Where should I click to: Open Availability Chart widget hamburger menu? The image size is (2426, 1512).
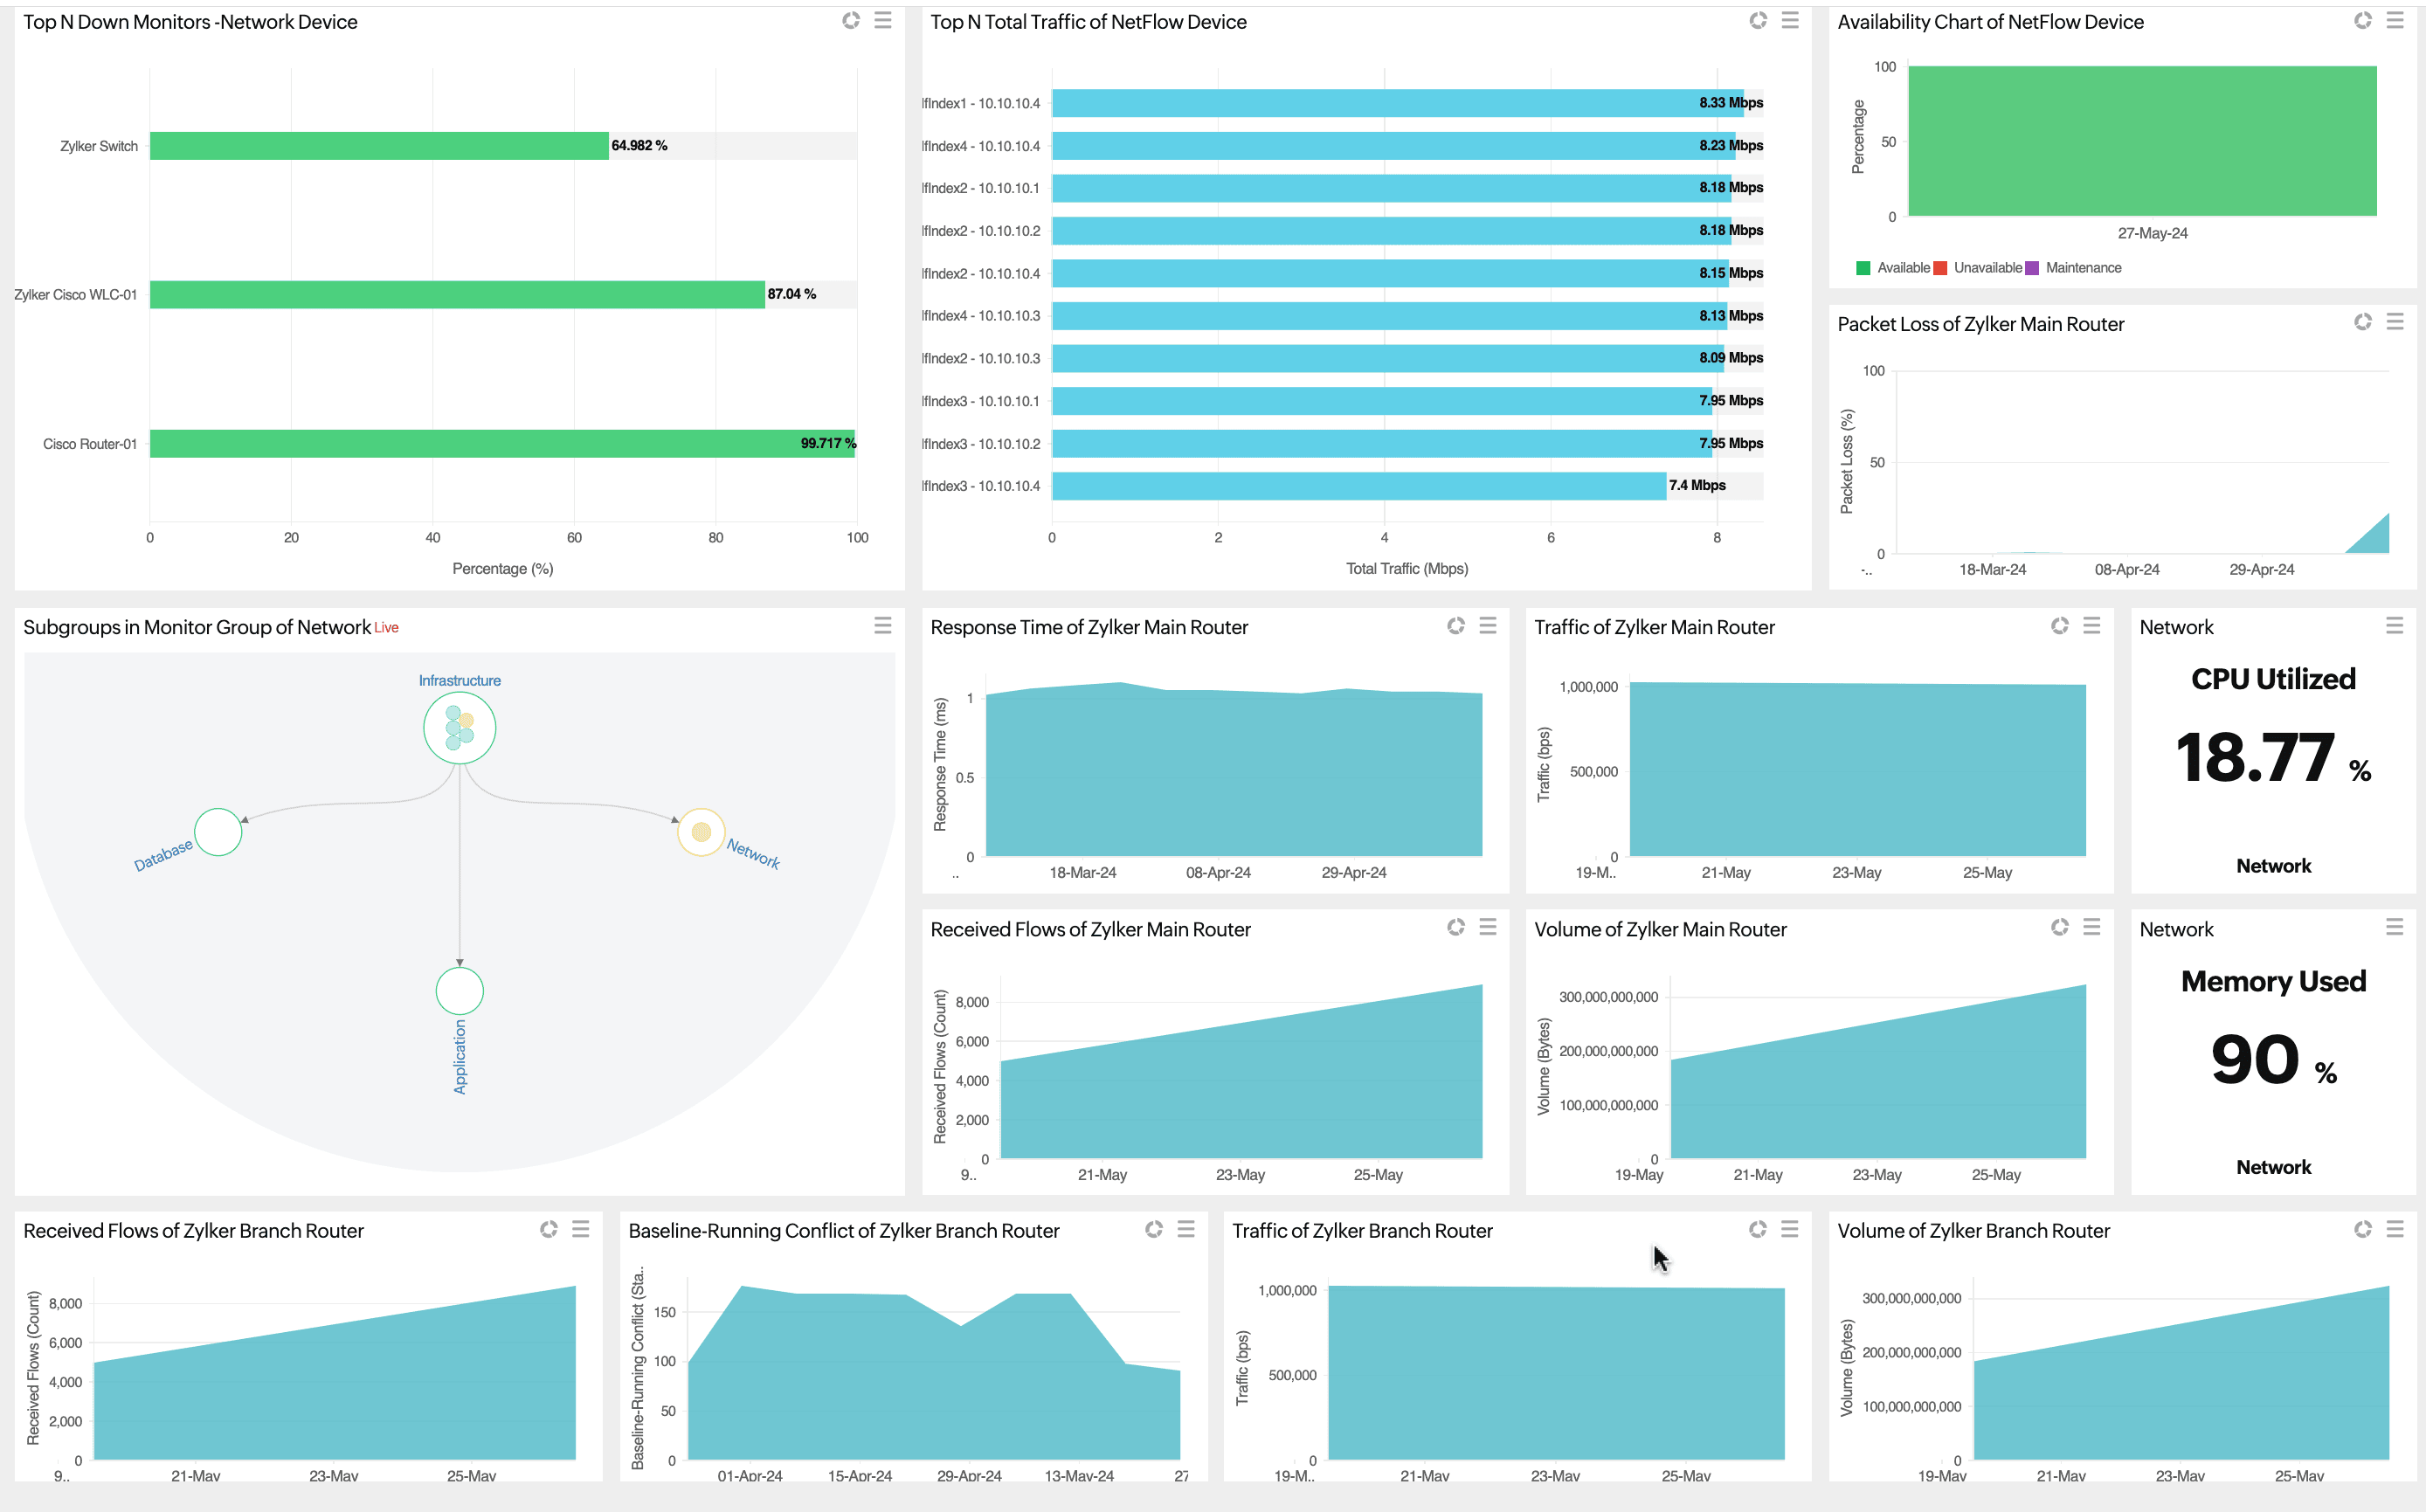(2394, 20)
